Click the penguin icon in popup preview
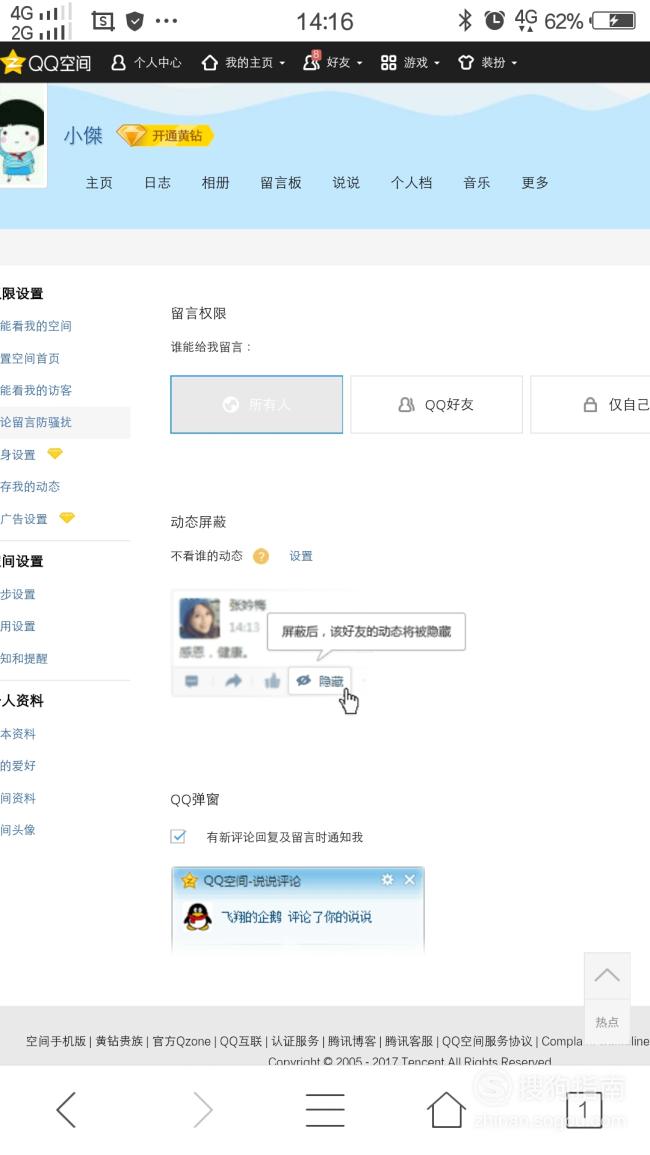 pos(197,917)
